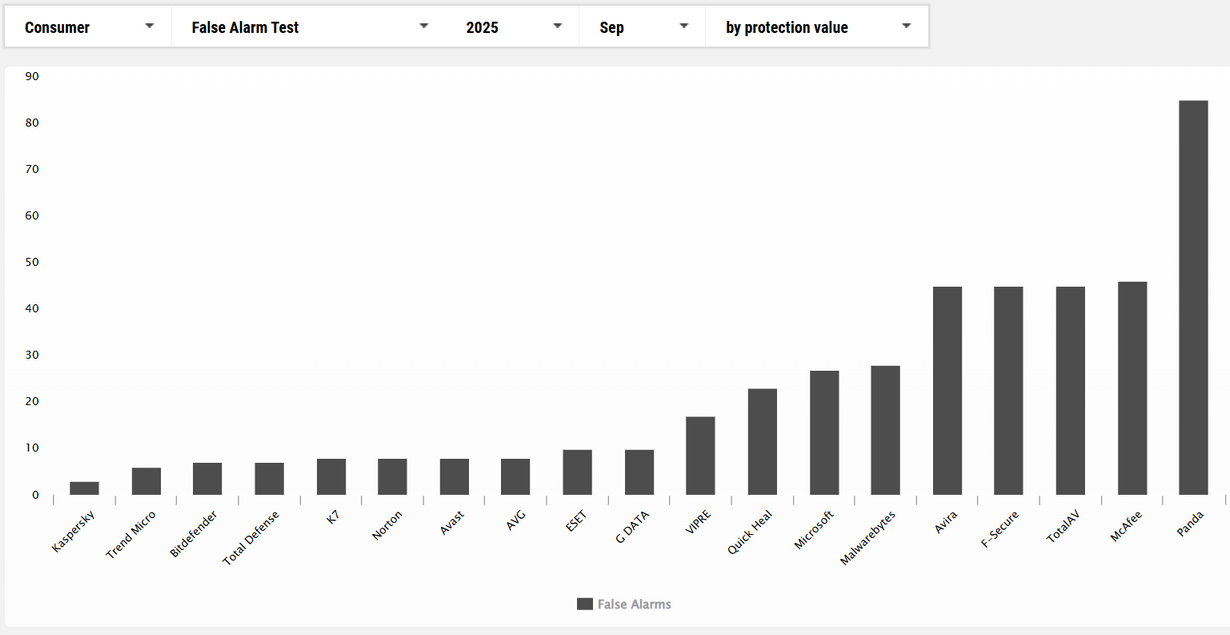Click the Trend Micro axis label
1230x635 pixels.
click(x=131, y=534)
